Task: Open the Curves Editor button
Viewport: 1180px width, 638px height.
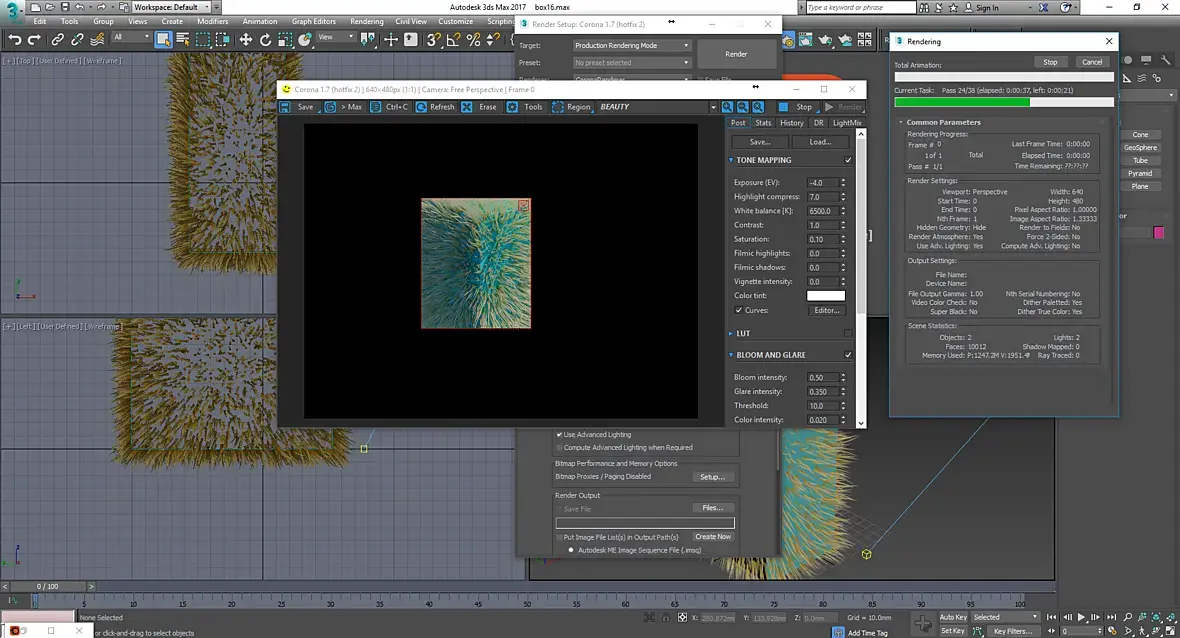Action: 826,310
